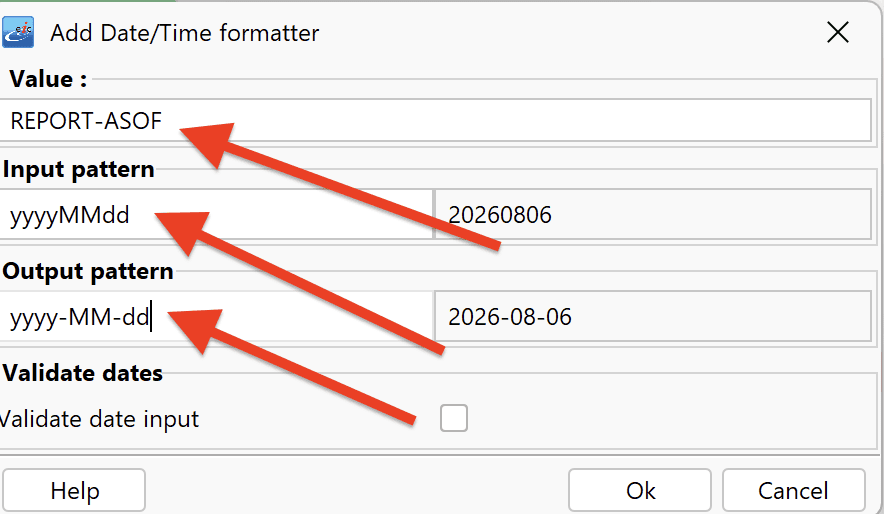The height and width of the screenshot is (514, 884).
Task: Click the 'Input pattern' section label
Action: (x=78, y=169)
